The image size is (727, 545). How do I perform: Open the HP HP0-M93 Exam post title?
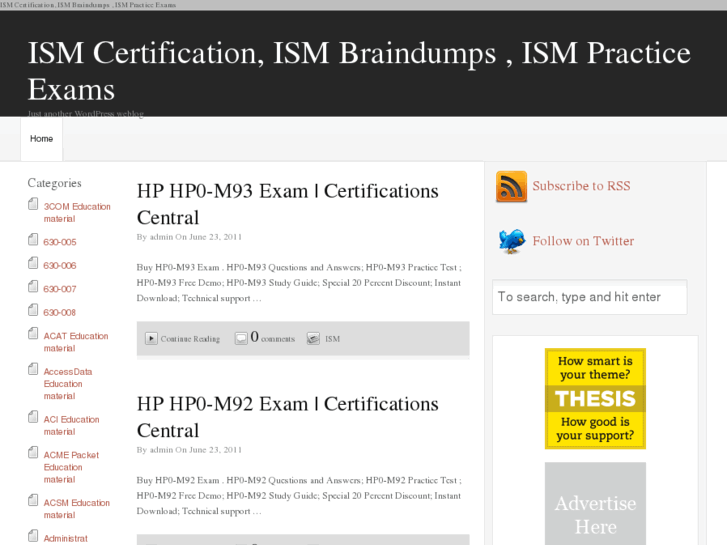(x=287, y=204)
